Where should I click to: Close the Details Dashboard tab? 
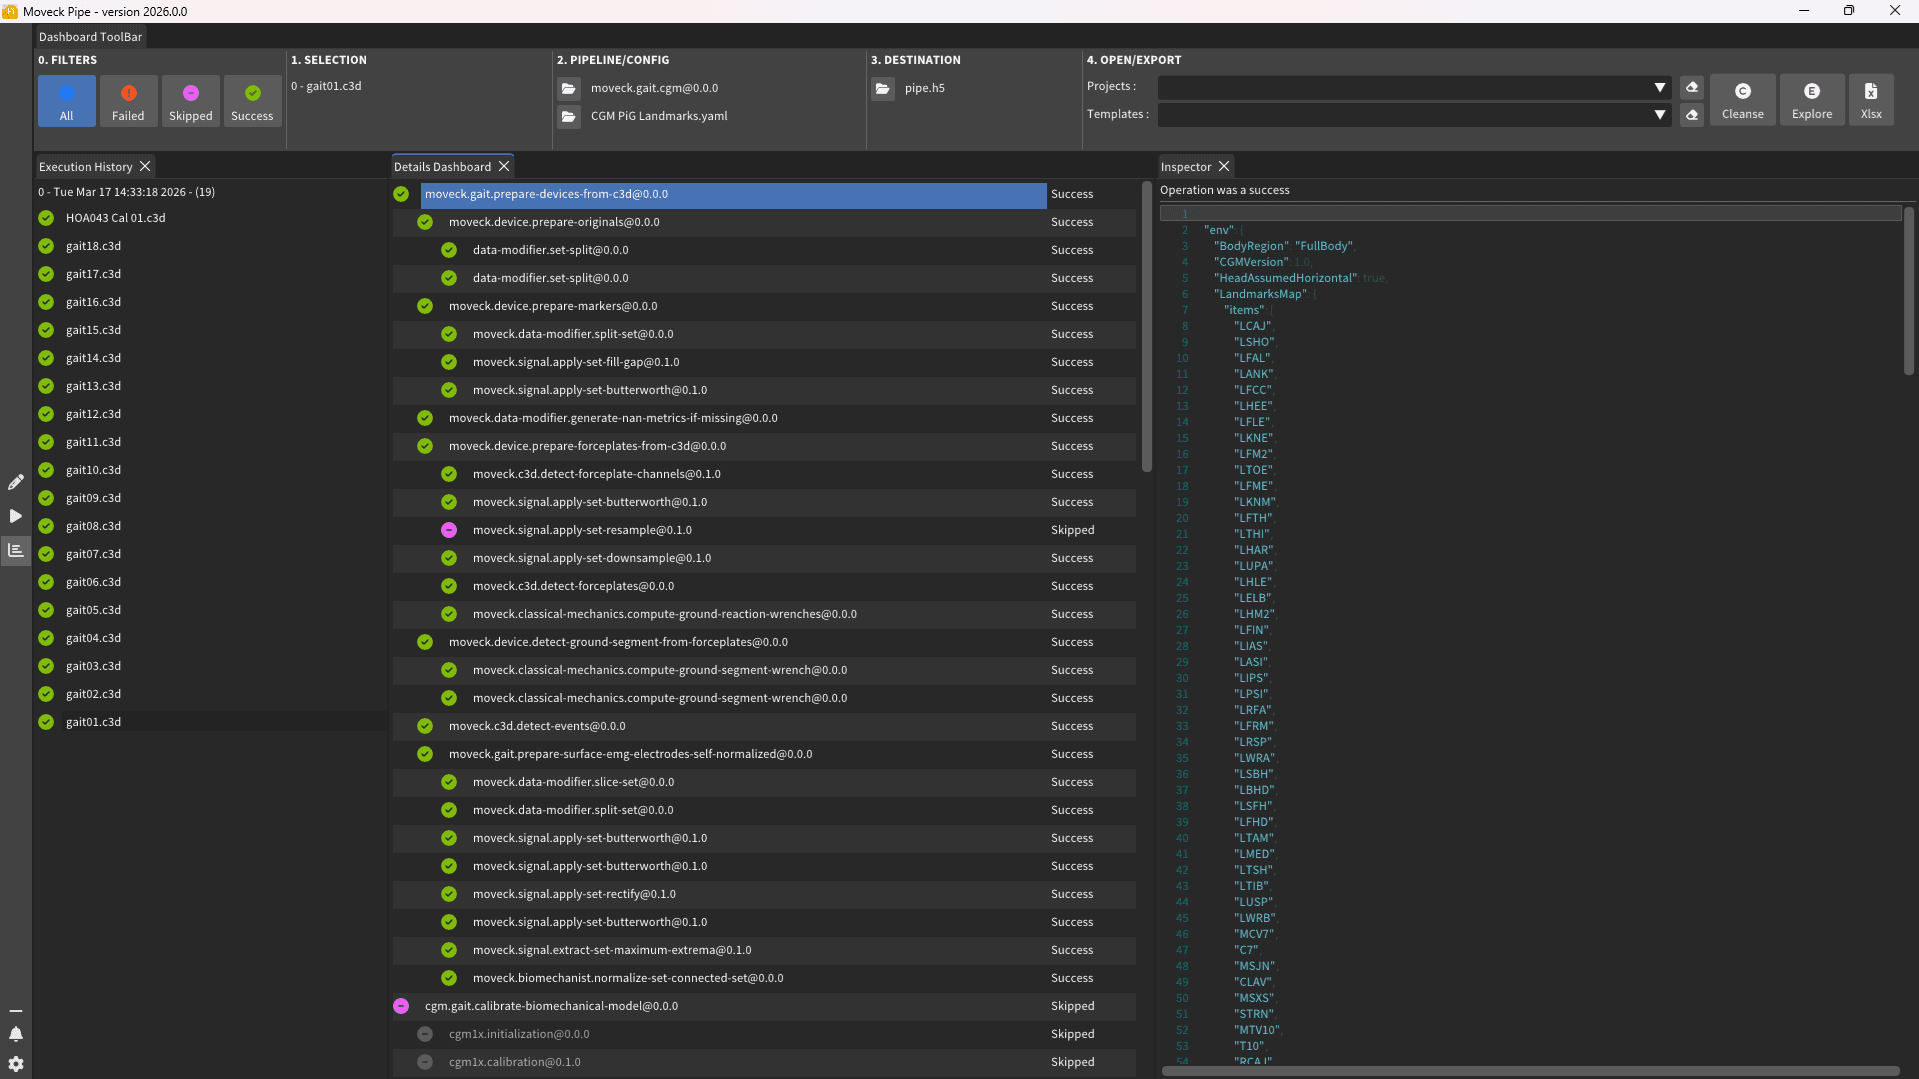(x=504, y=166)
